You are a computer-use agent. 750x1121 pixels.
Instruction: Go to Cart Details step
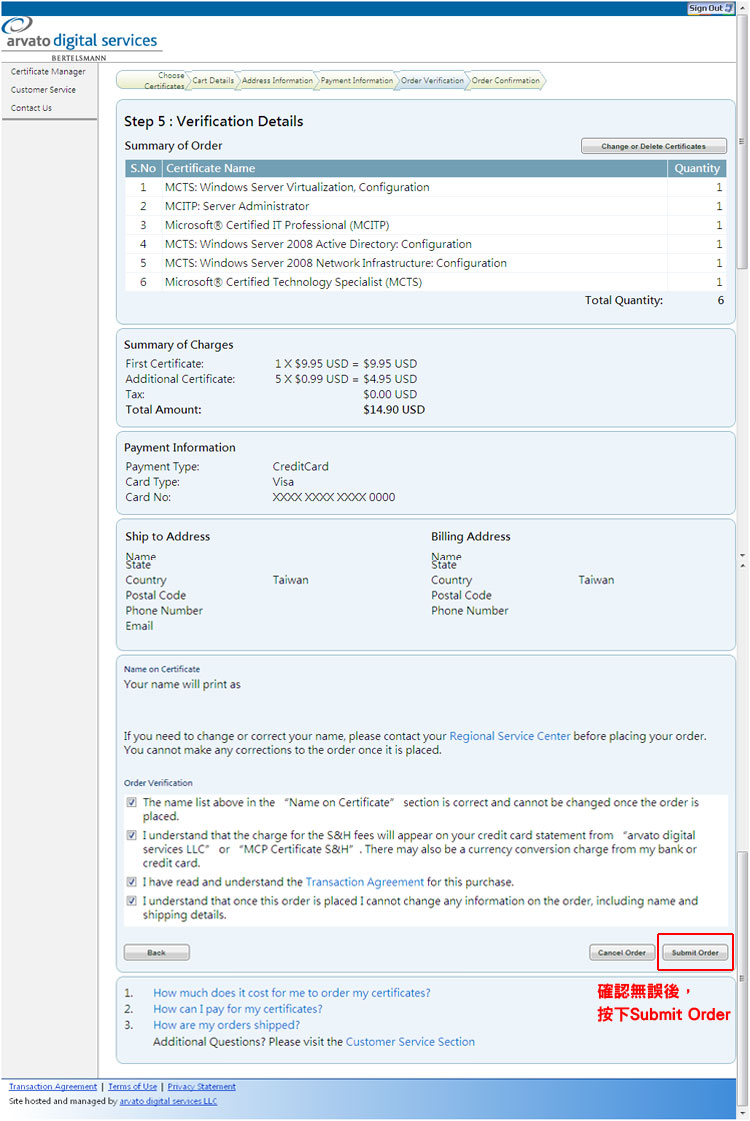click(212, 80)
